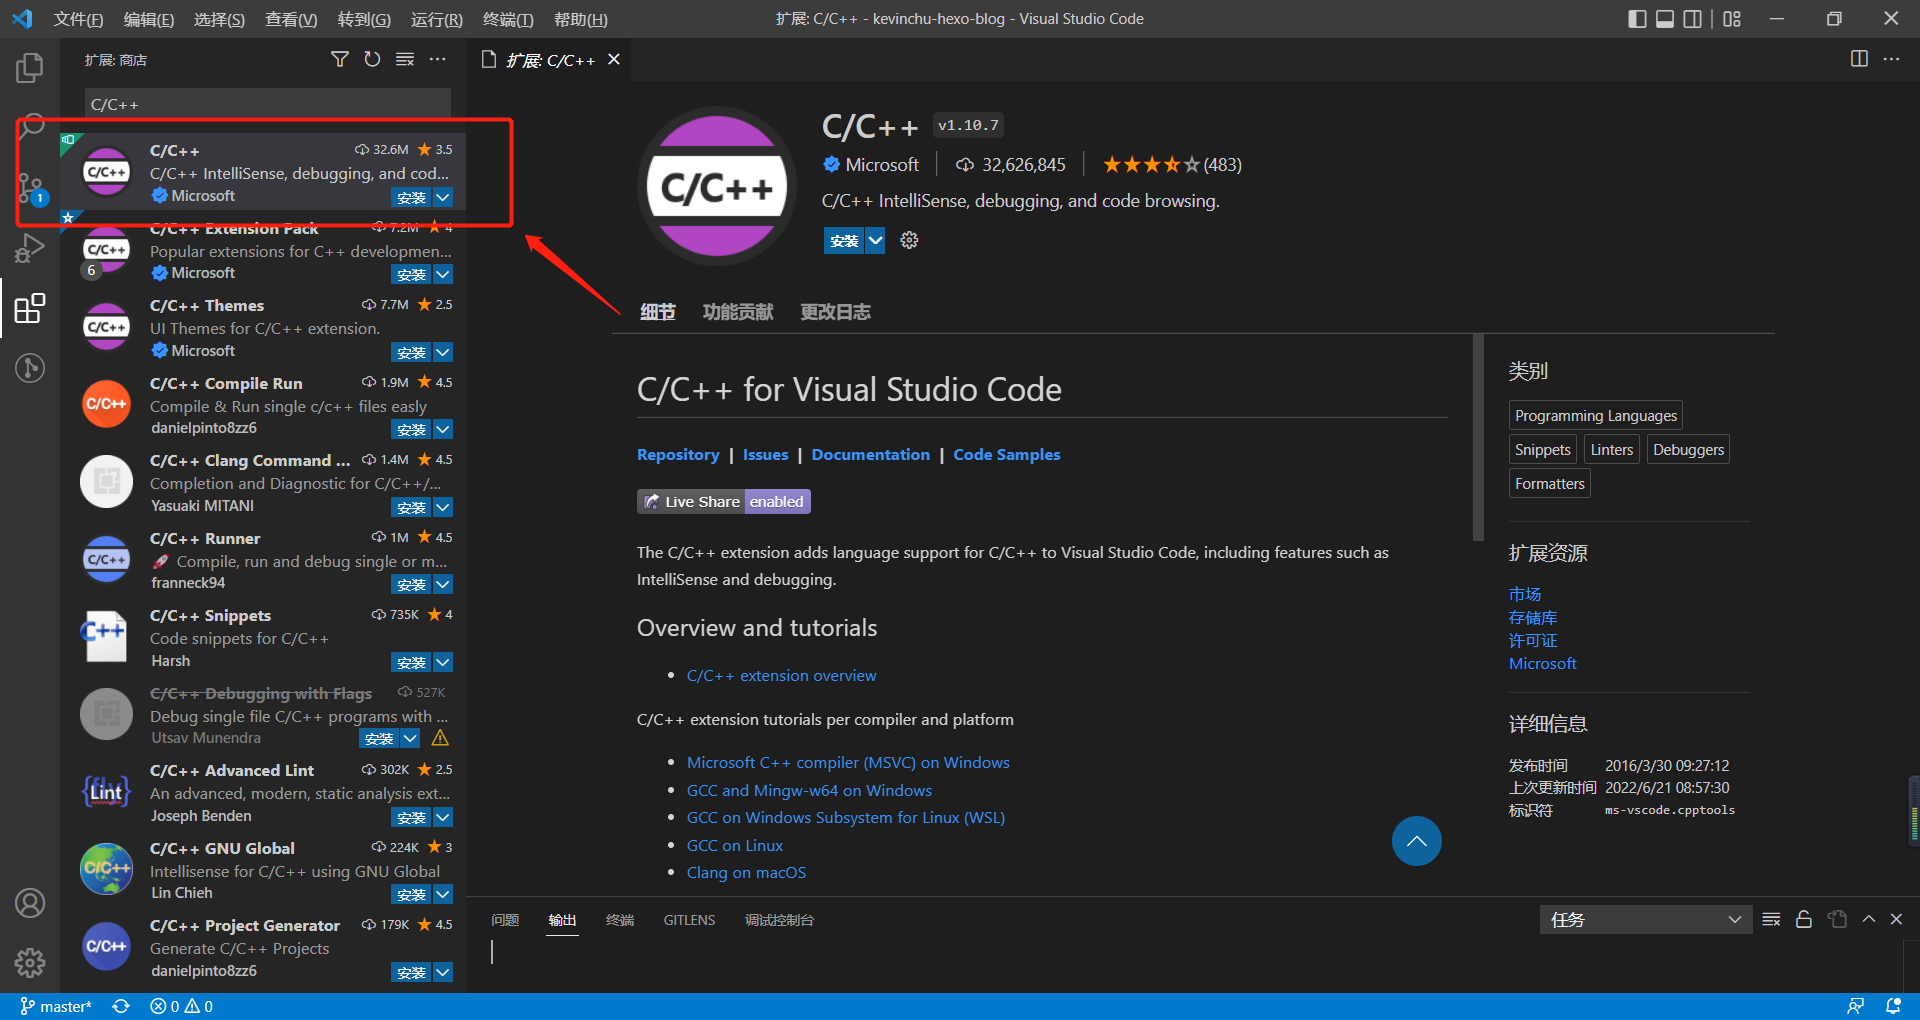Screen dimensions: 1920x1020
Task: Install the C/C++ Clang Command Adapter
Action: (411, 507)
